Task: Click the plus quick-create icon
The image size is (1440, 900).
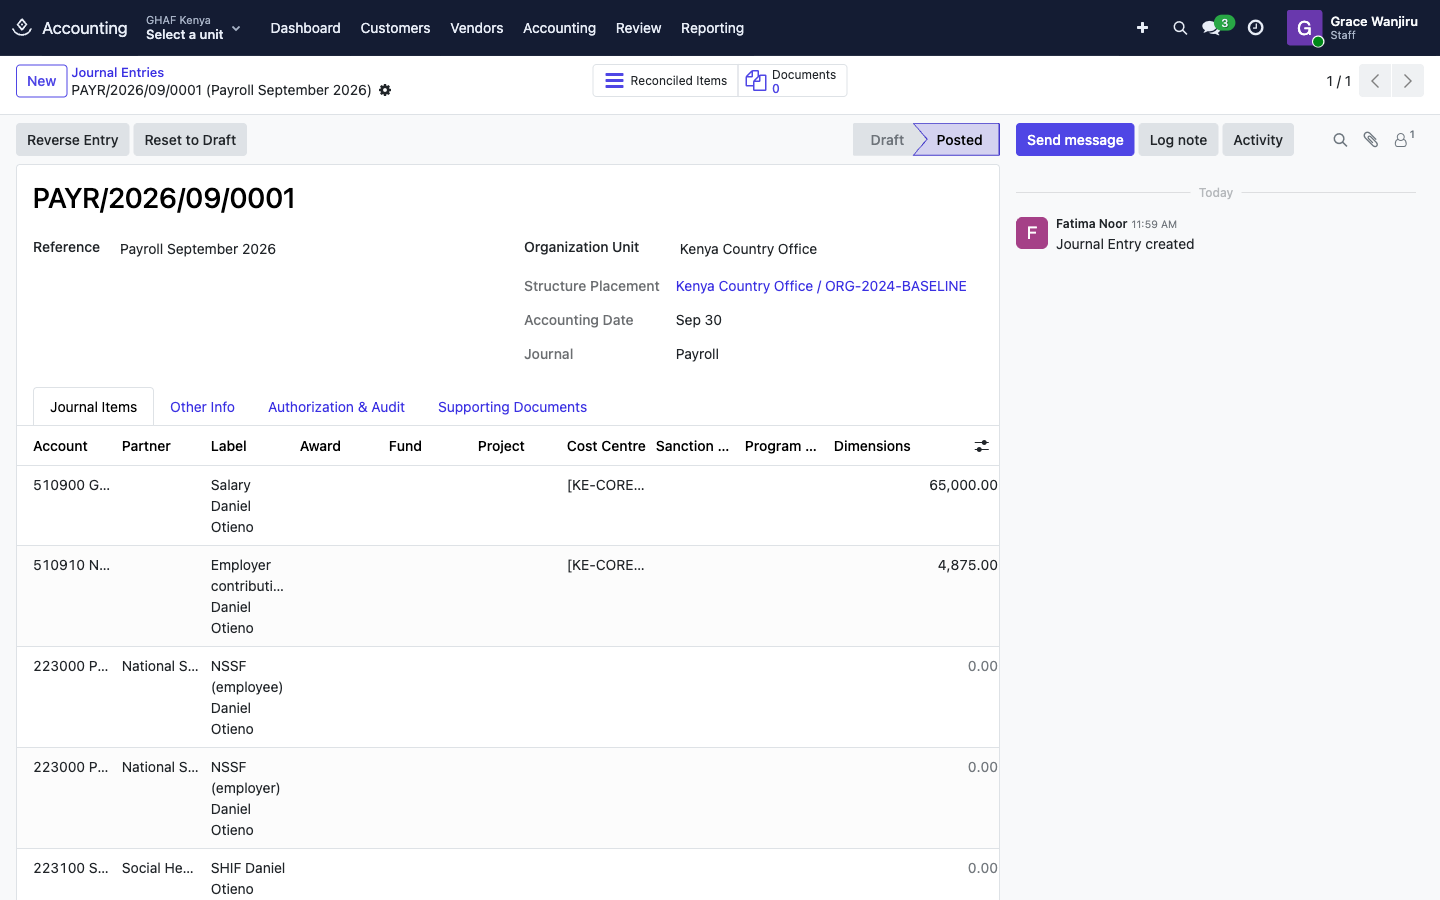Action: (x=1142, y=28)
